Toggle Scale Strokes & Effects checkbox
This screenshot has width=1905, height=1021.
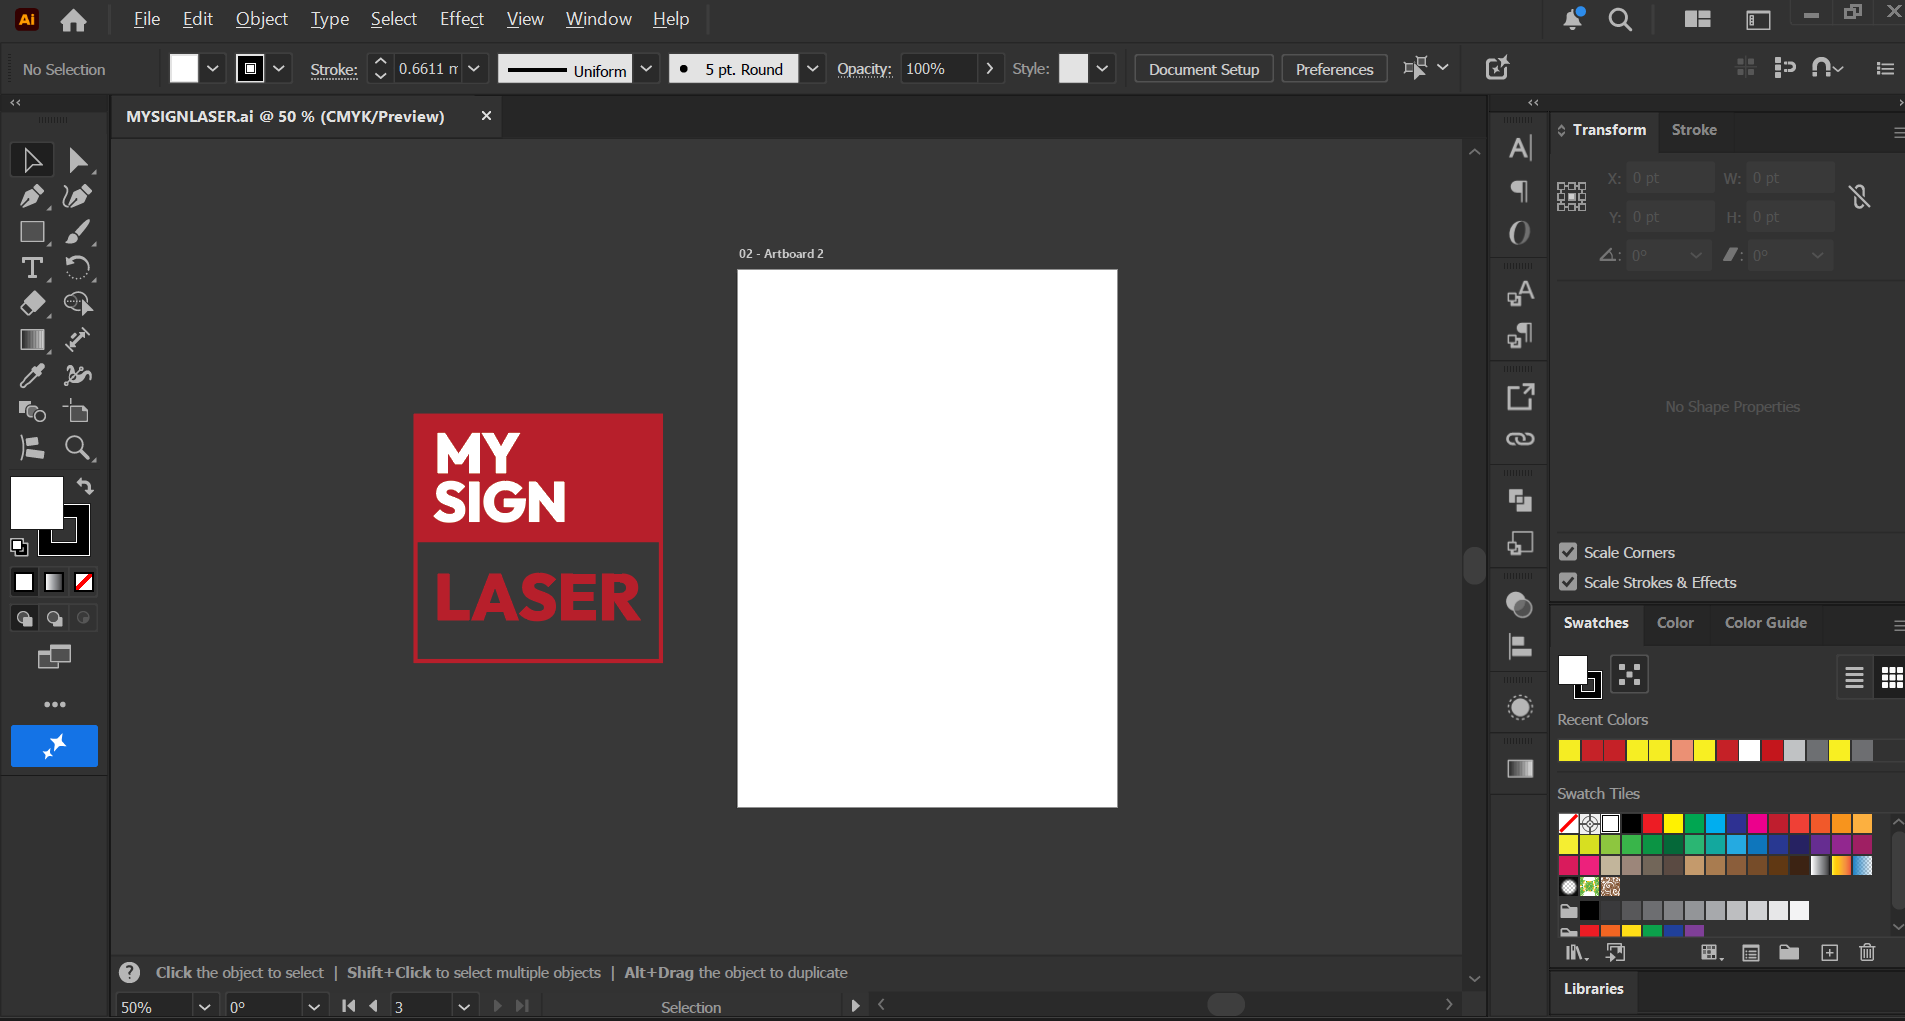pyautogui.click(x=1568, y=582)
